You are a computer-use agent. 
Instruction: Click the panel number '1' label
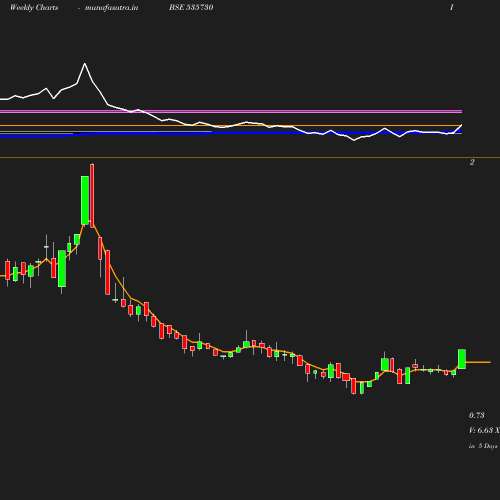point(452,7)
